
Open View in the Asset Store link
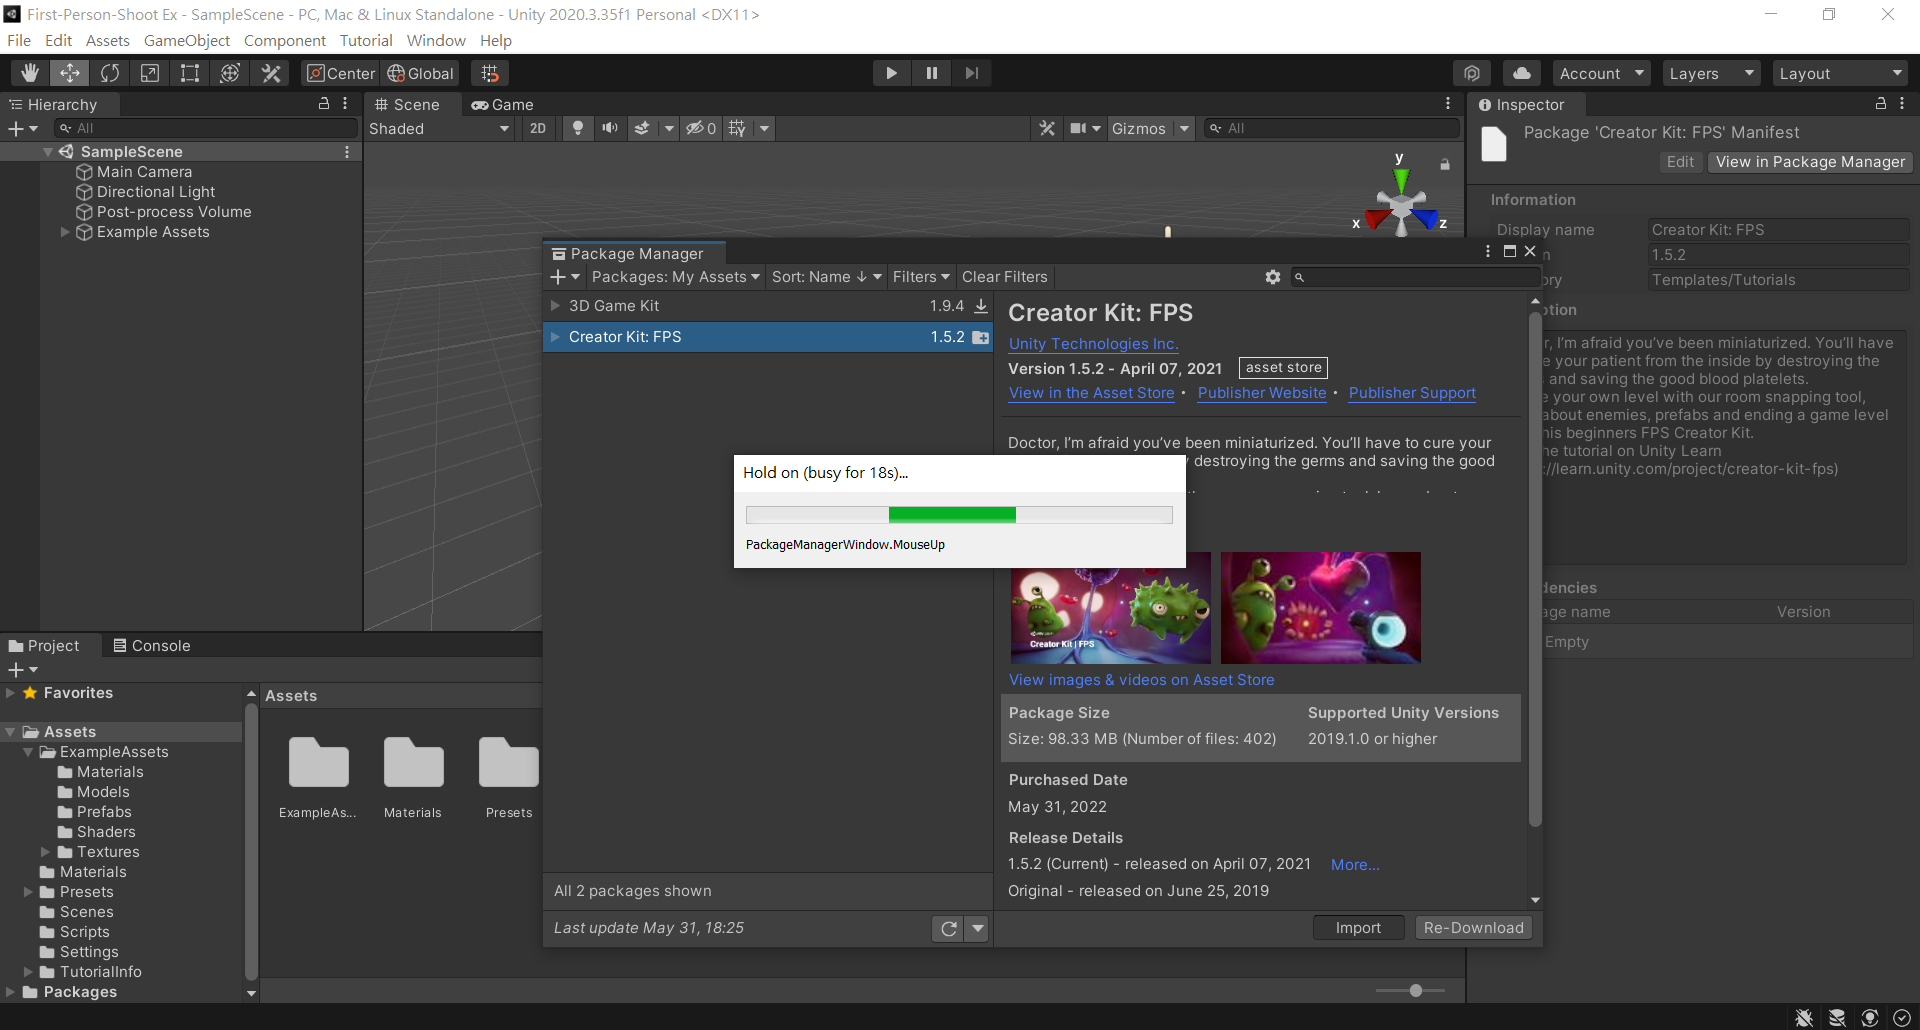pyautogui.click(x=1091, y=393)
